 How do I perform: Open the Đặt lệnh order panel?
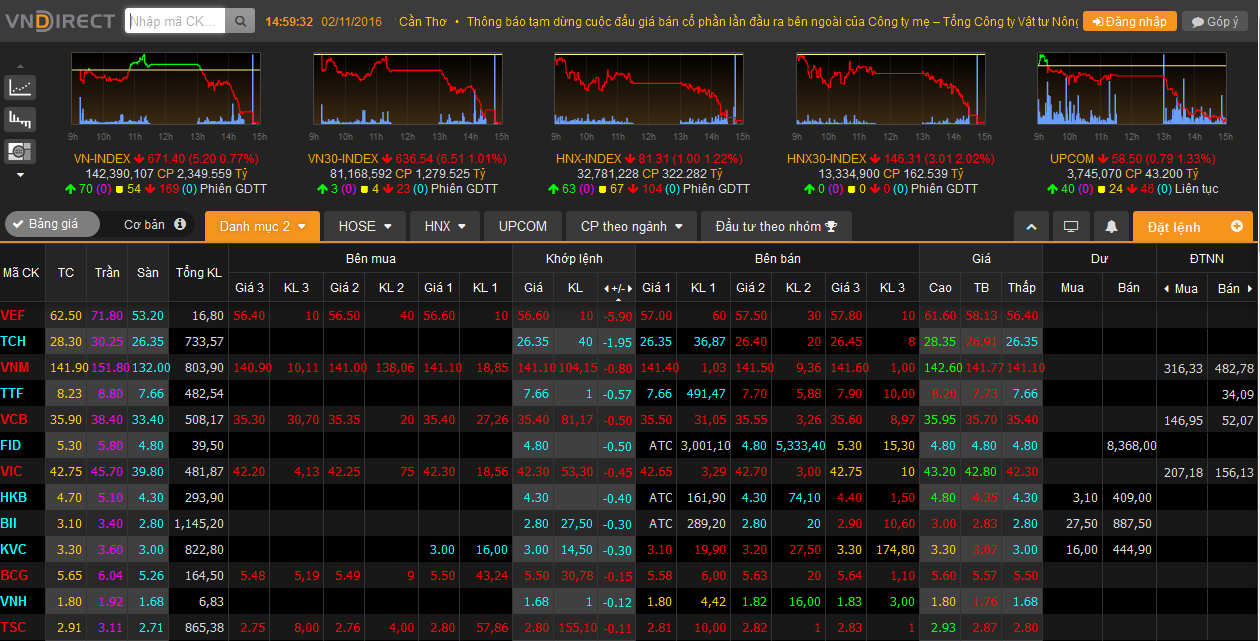point(1193,227)
